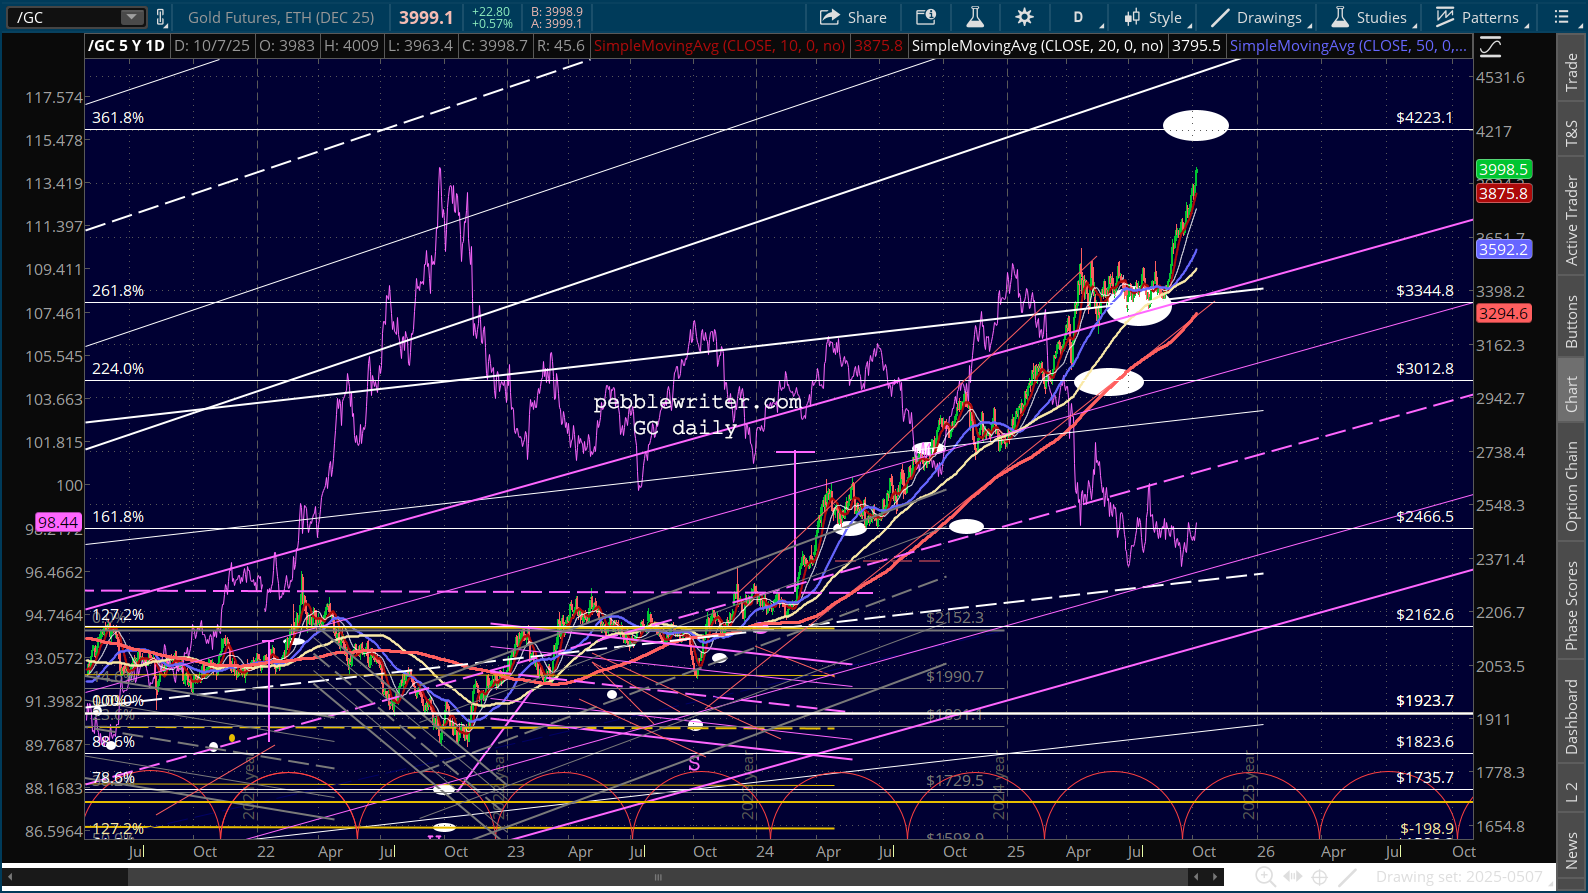The width and height of the screenshot is (1588, 893).
Task: Click the pan left-right arrows icon
Action: 1293,877
